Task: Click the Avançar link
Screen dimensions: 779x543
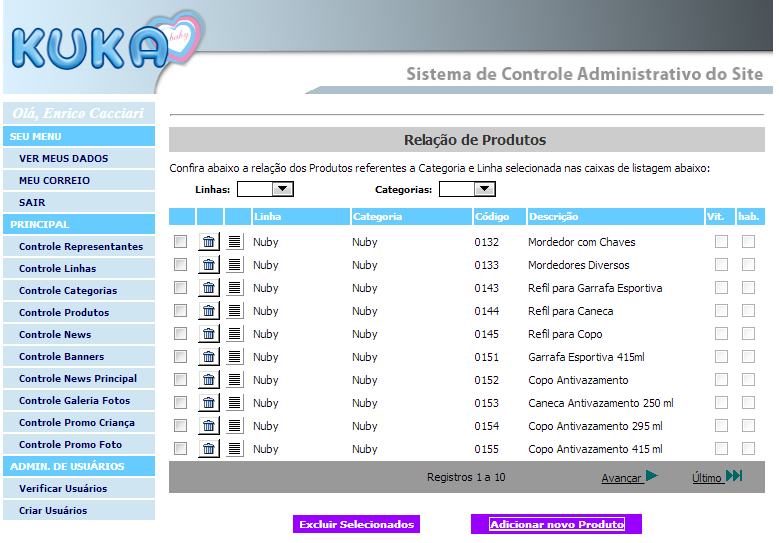Action: coord(621,478)
